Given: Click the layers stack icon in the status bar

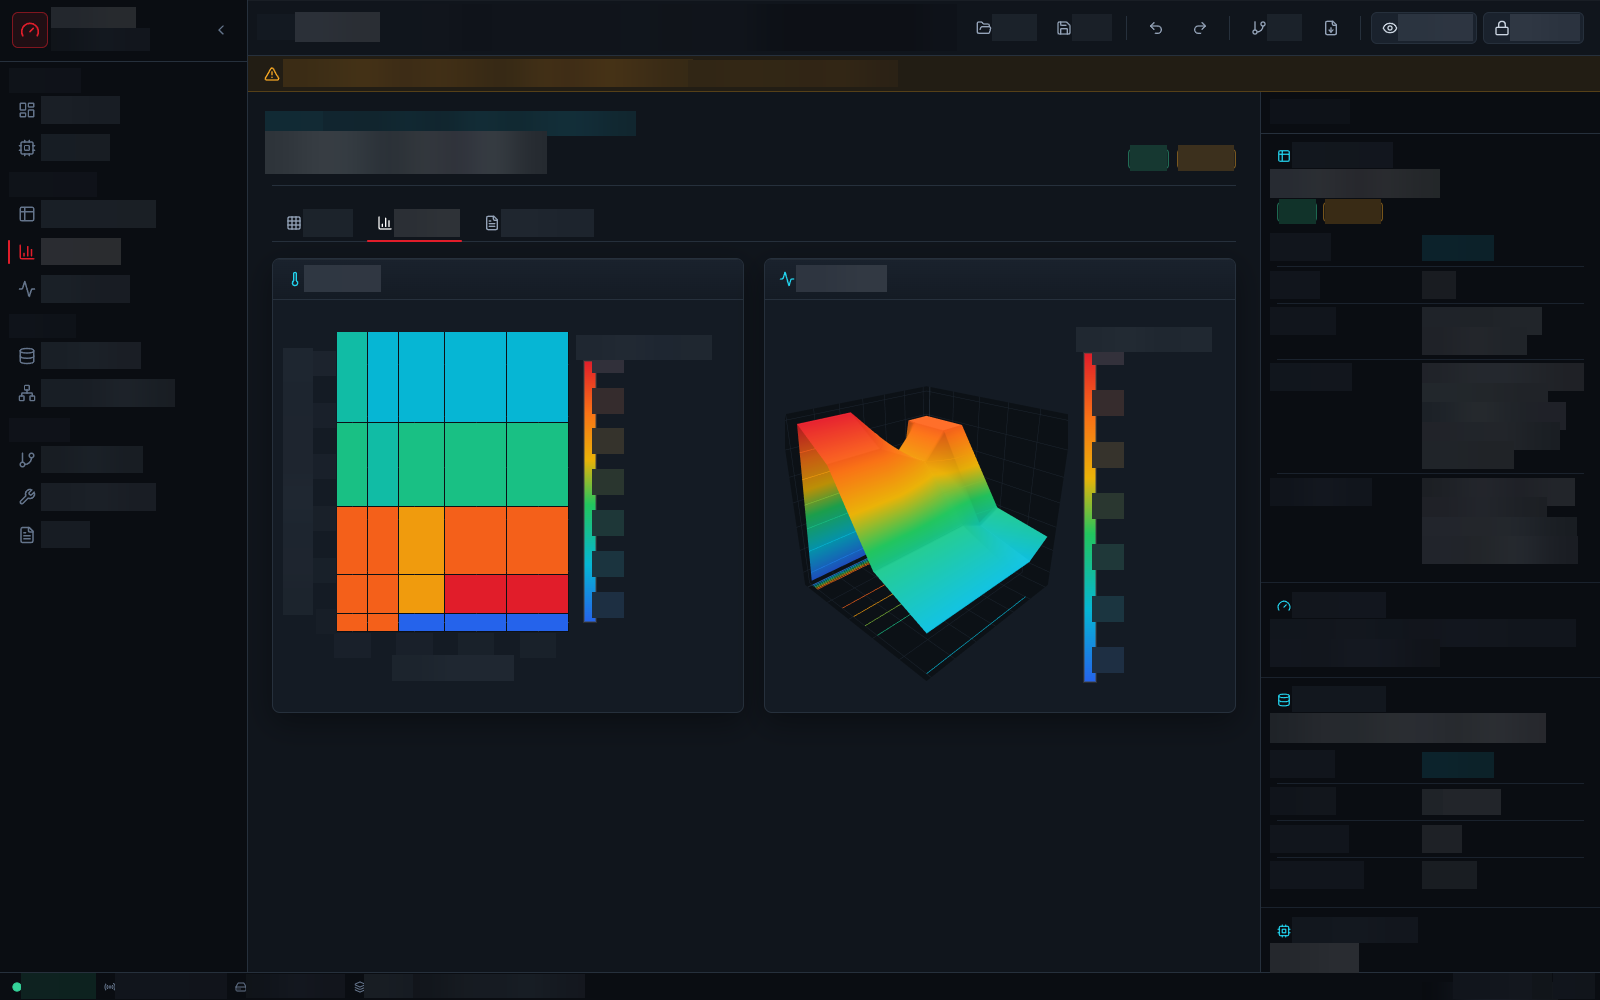Looking at the screenshot, I should click(x=360, y=987).
